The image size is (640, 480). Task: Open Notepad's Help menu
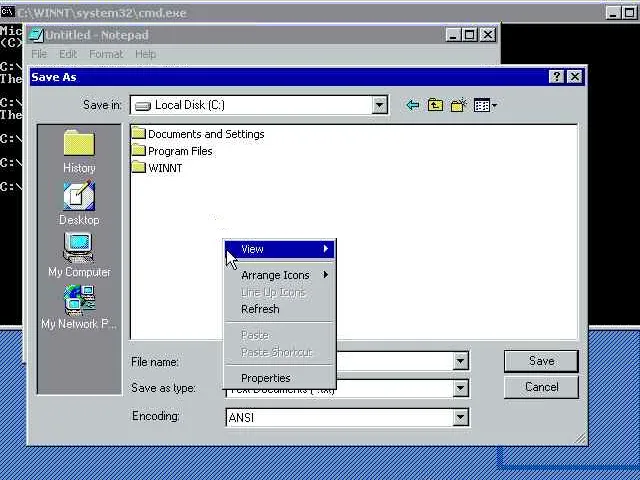point(145,54)
